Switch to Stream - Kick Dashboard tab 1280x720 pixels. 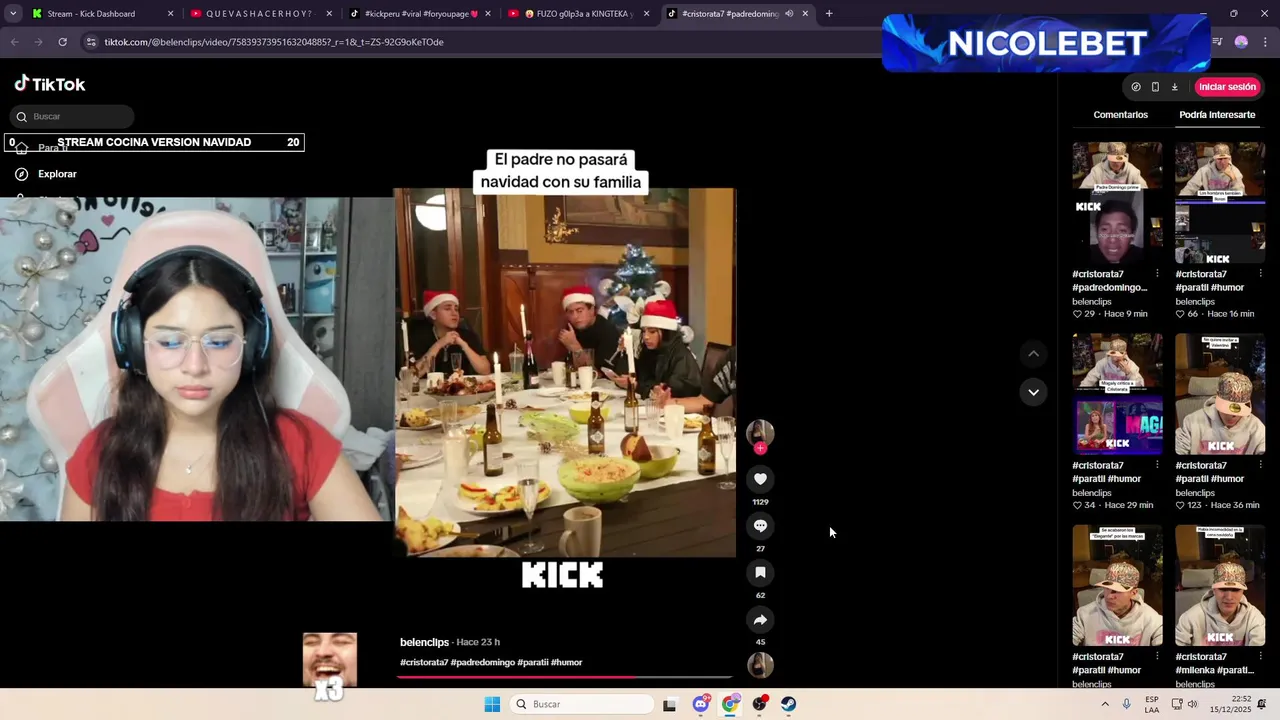(103, 14)
